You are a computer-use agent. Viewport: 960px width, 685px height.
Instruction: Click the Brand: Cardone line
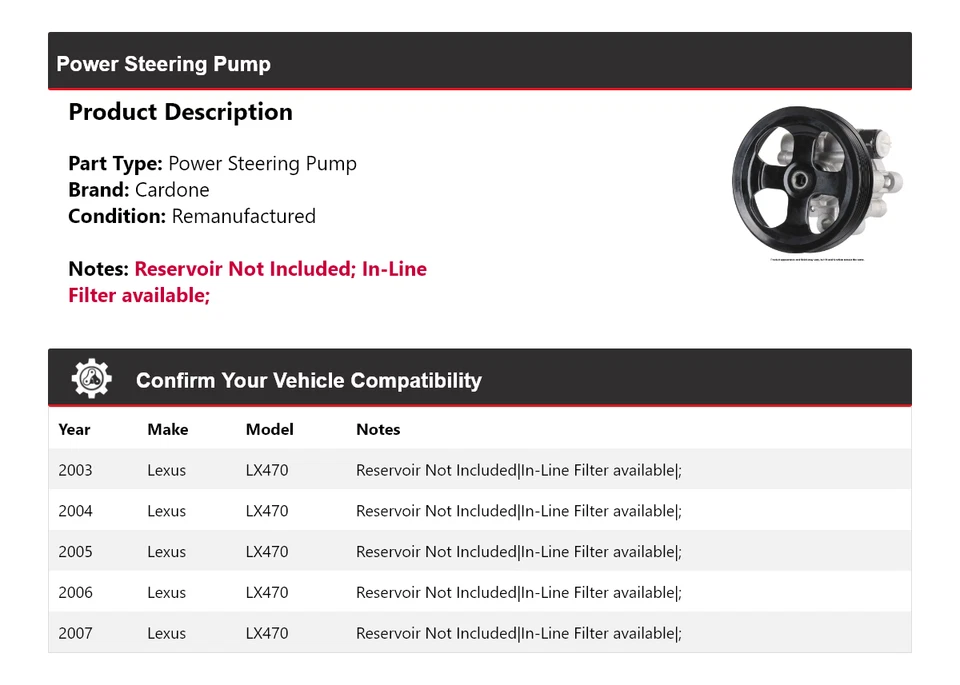139,190
